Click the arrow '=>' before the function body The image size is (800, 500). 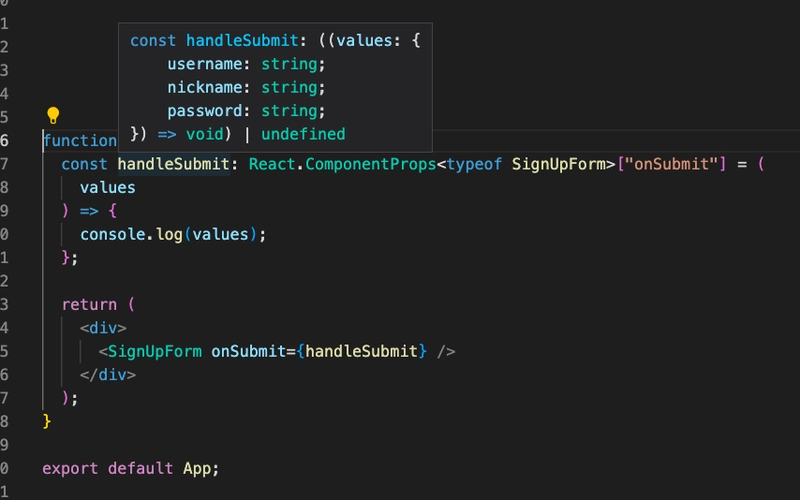point(89,211)
